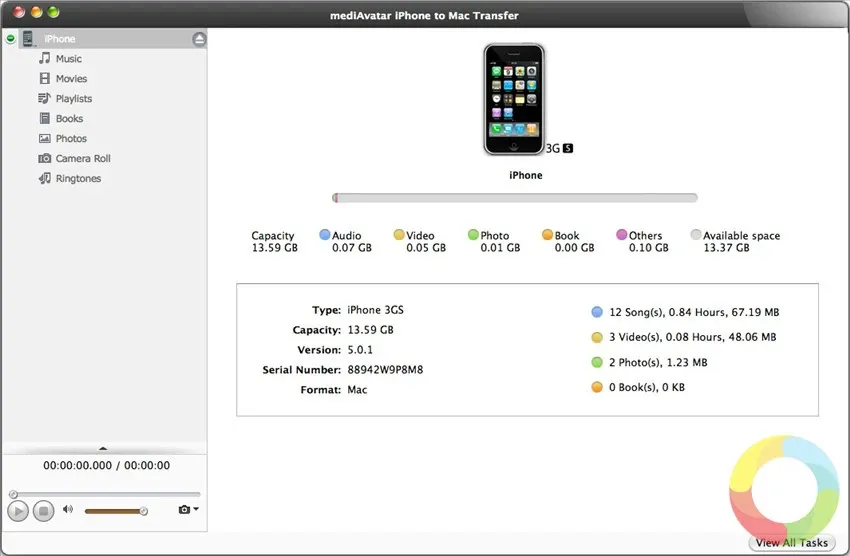
Task: Click the blue Audio legend dot
Action: tap(324, 234)
